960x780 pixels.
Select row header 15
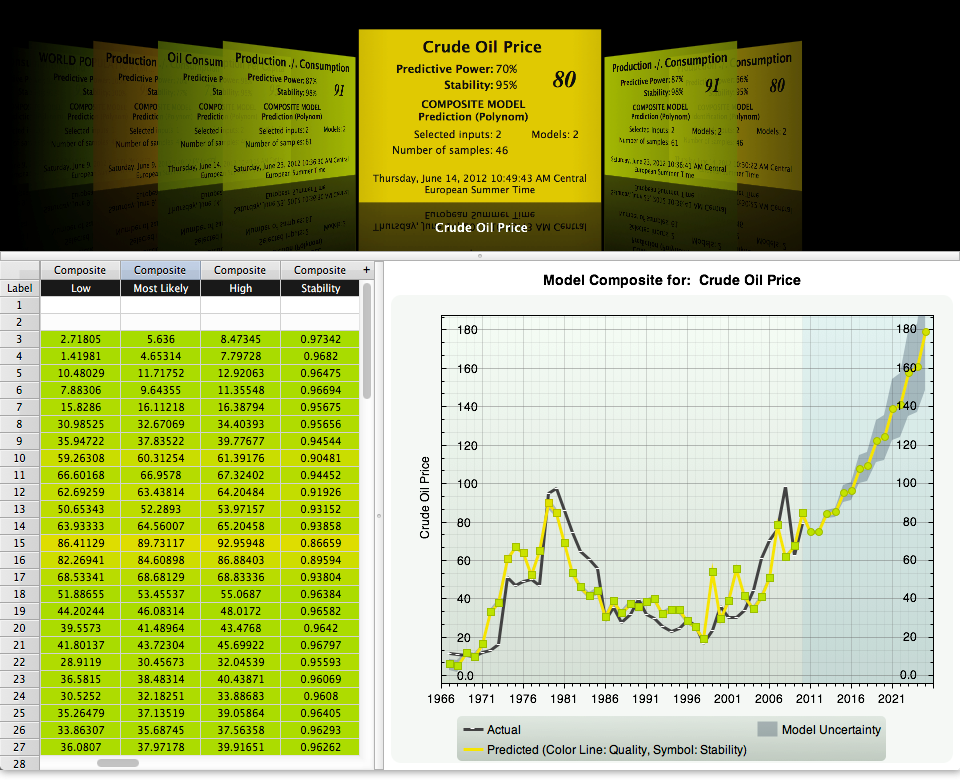[x=20, y=543]
